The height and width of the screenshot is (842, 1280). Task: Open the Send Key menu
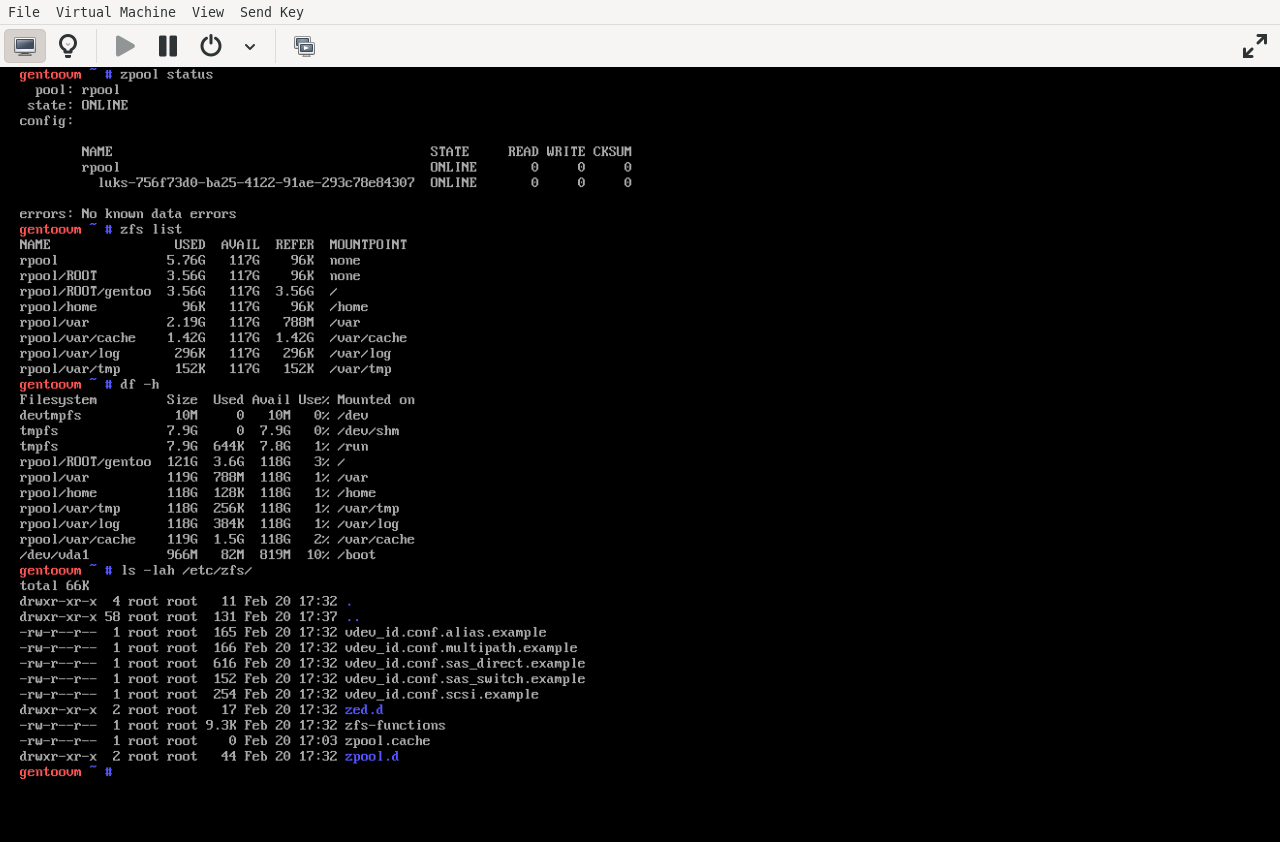(272, 12)
